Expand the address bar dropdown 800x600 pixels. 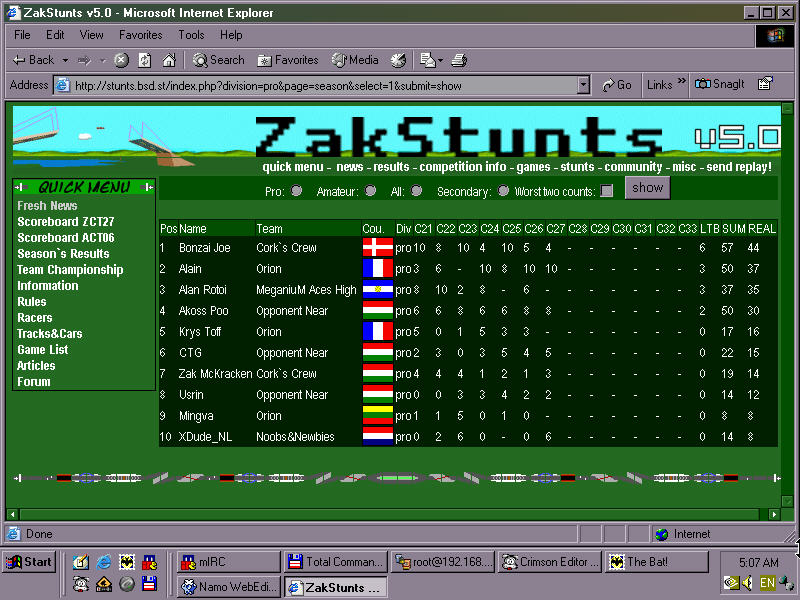[584, 85]
